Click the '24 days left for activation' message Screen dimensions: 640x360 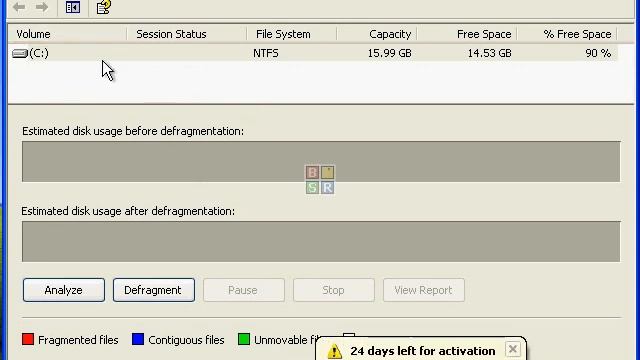(422, 351)
